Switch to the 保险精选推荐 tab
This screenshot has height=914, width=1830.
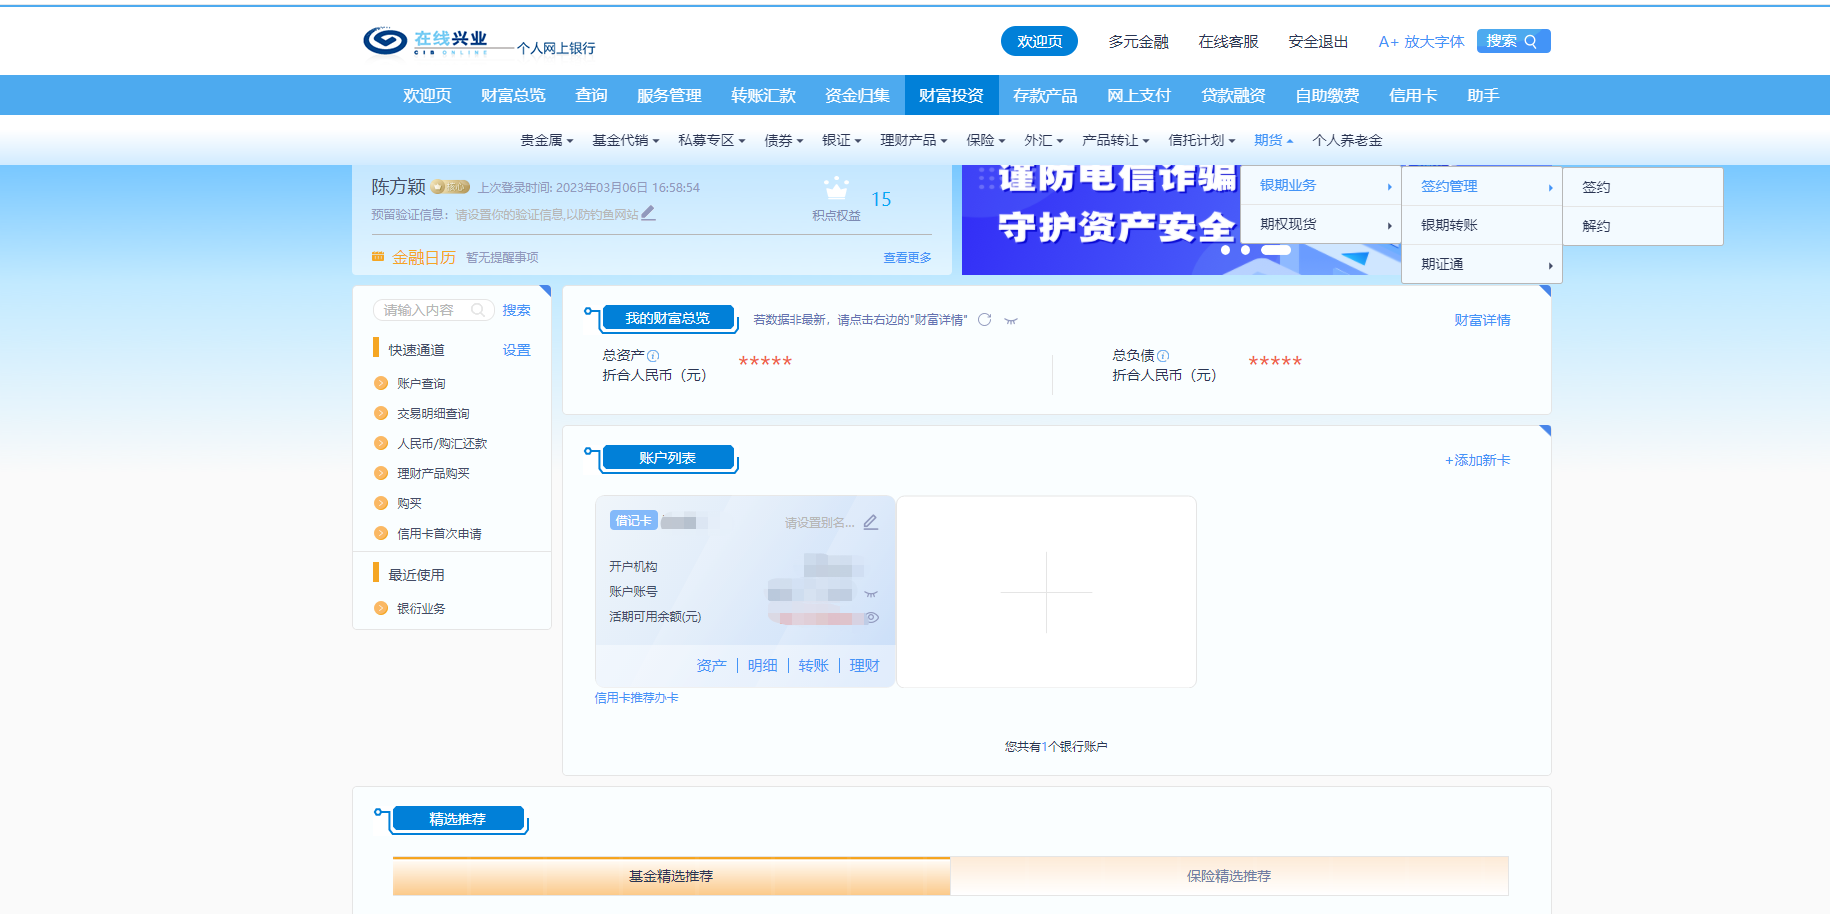1228,876
